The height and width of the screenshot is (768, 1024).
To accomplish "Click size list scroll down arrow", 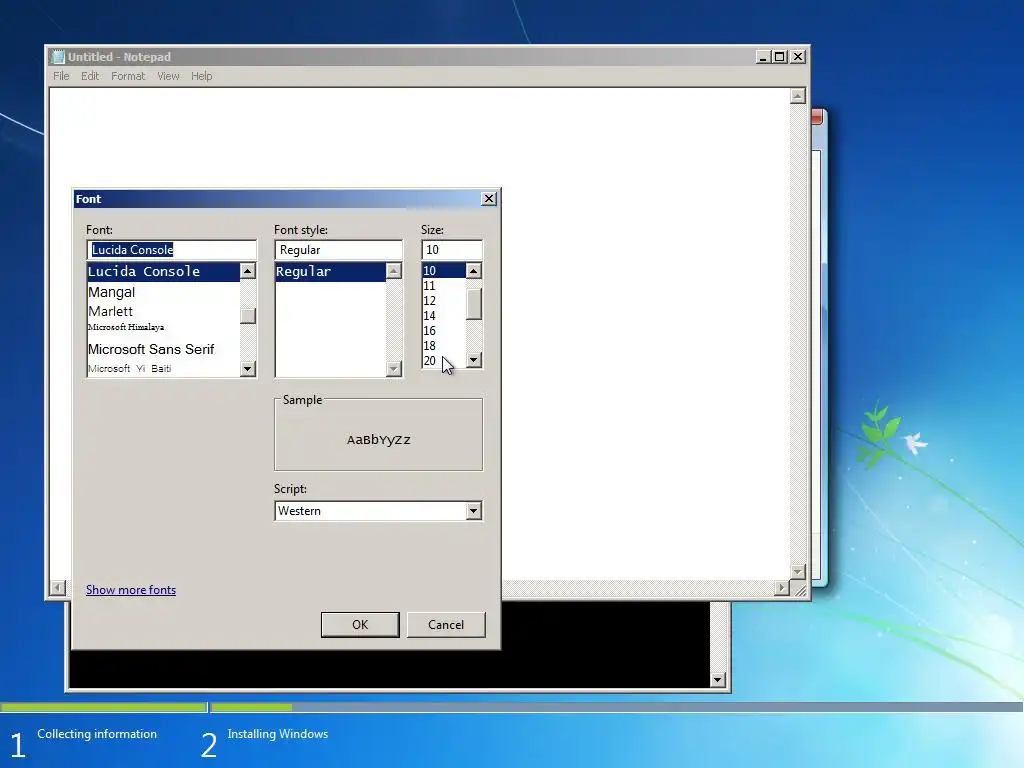I will tap(474, 360).
